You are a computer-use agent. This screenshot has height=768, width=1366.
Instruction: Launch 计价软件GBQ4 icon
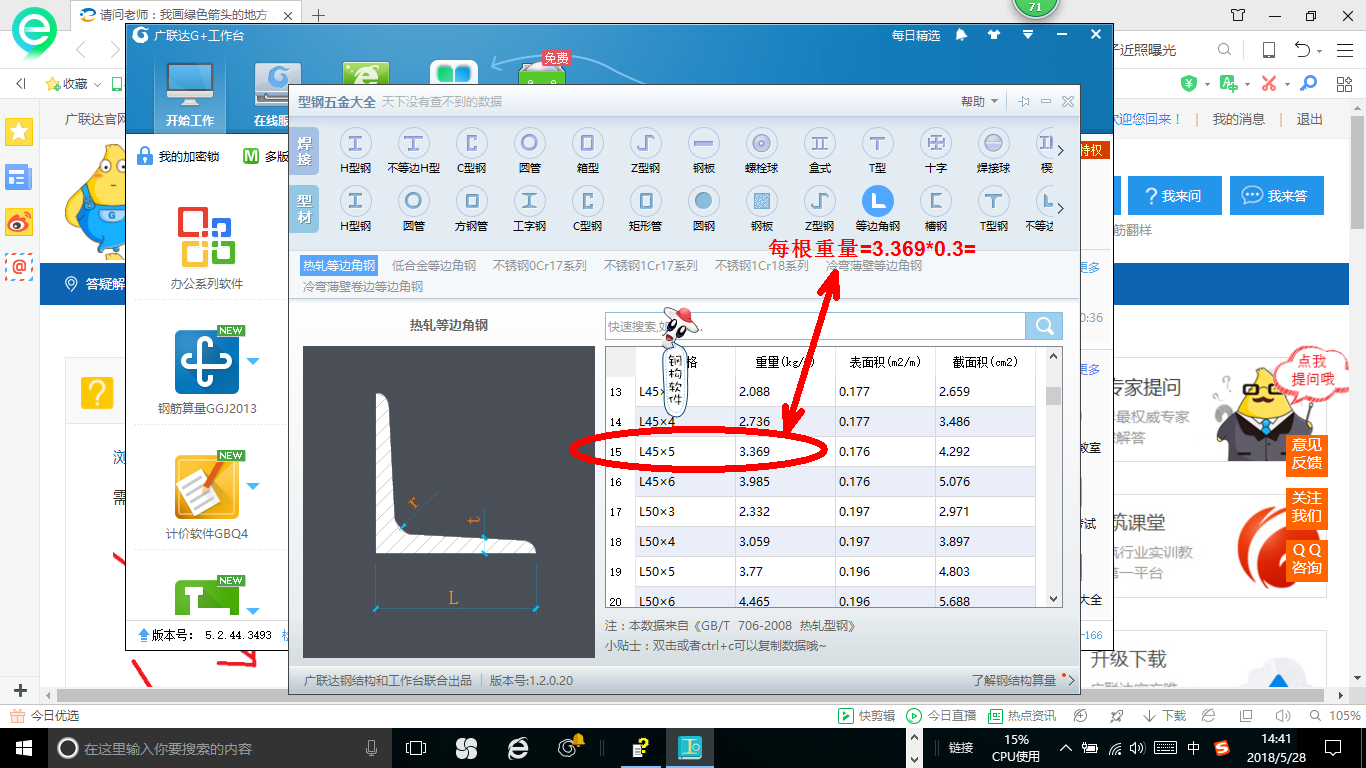pos(207,487)
